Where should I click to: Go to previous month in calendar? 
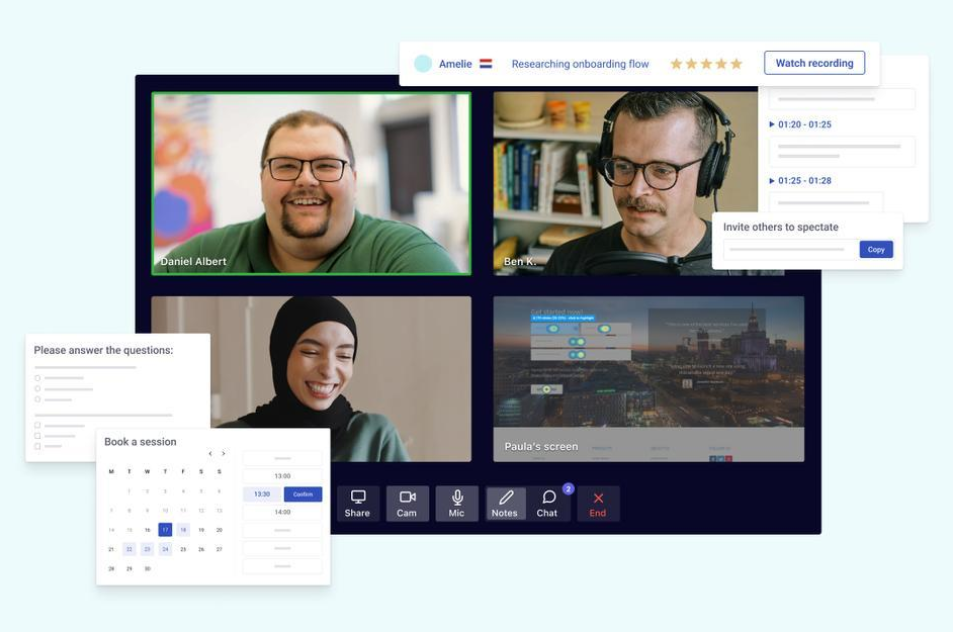tap(210, 454)
